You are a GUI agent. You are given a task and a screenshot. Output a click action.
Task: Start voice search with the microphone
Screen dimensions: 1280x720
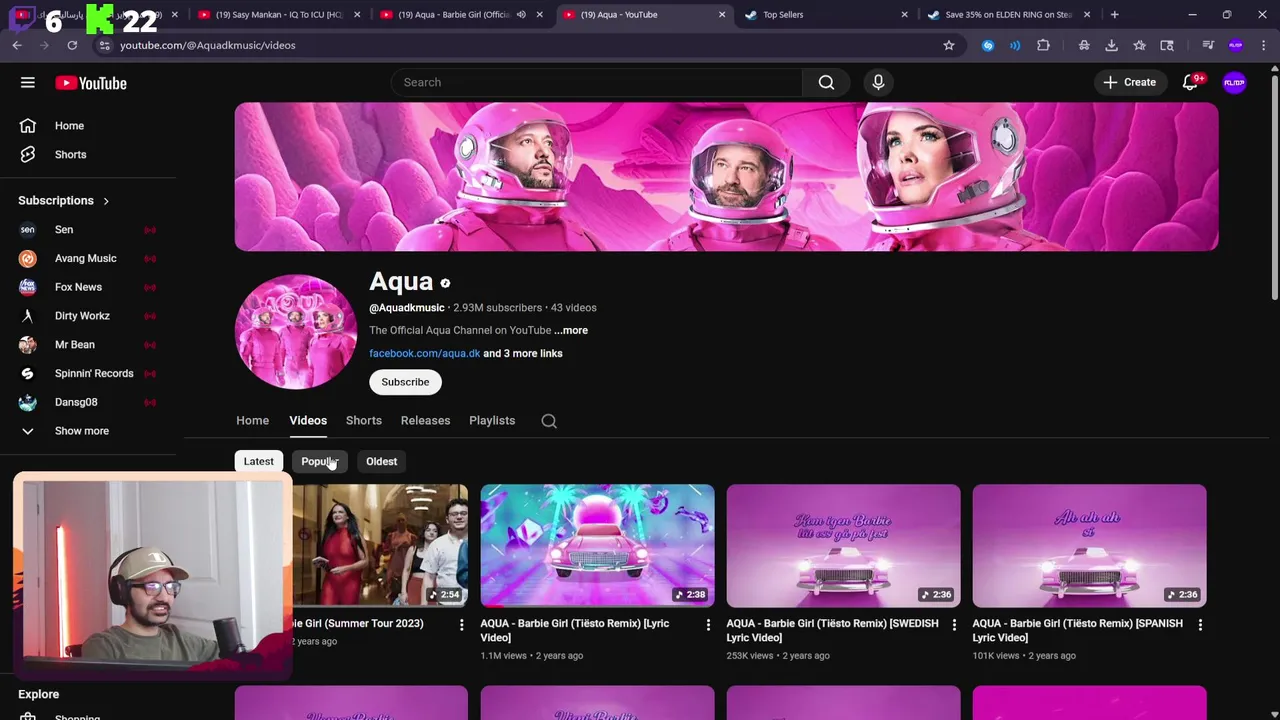point(878,82)
